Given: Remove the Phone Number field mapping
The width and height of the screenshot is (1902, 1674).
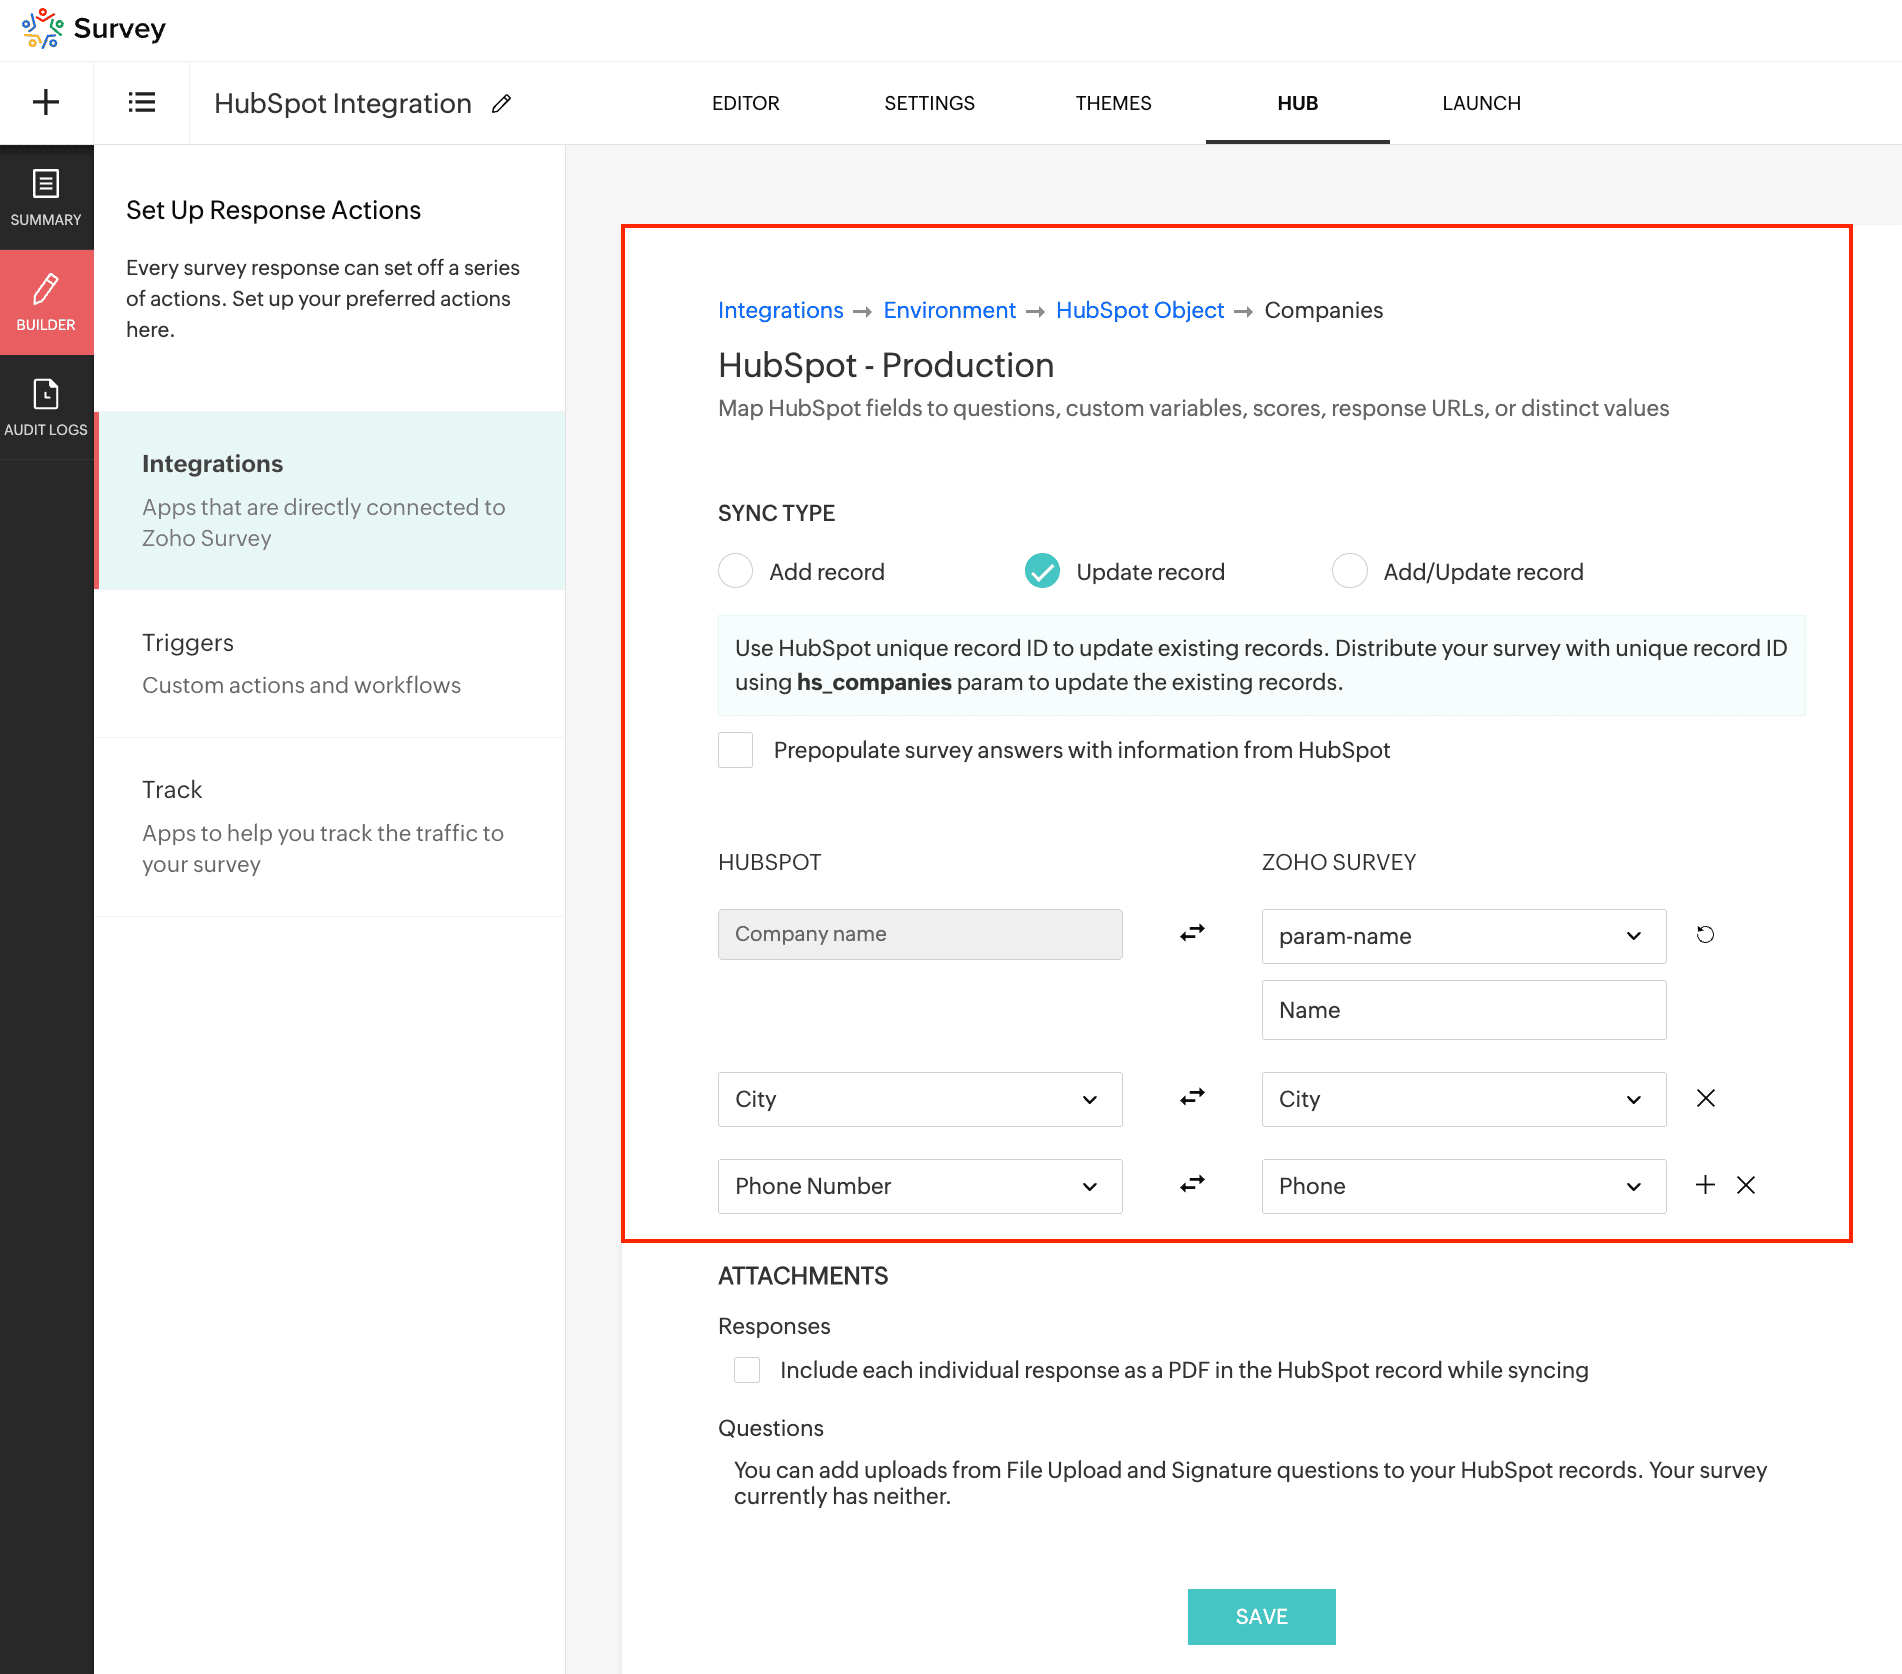Looking at the screenshot, I should [1746, 1185].
